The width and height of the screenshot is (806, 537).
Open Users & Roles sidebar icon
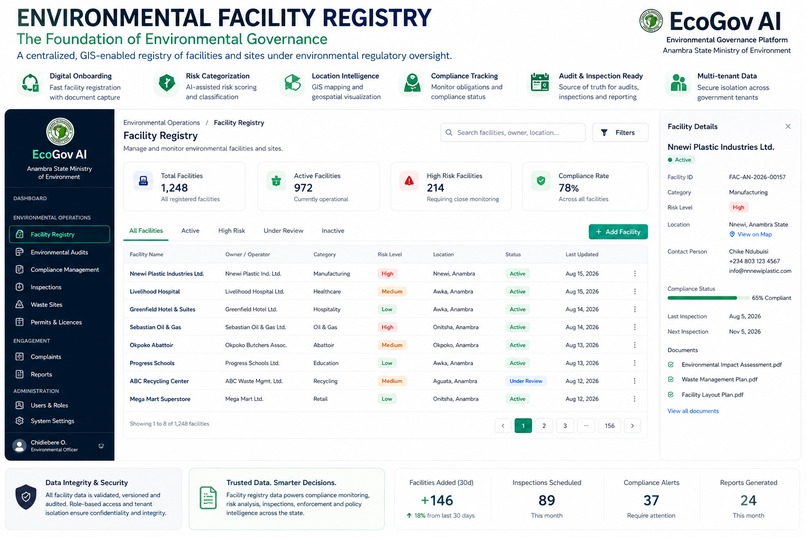20,405
